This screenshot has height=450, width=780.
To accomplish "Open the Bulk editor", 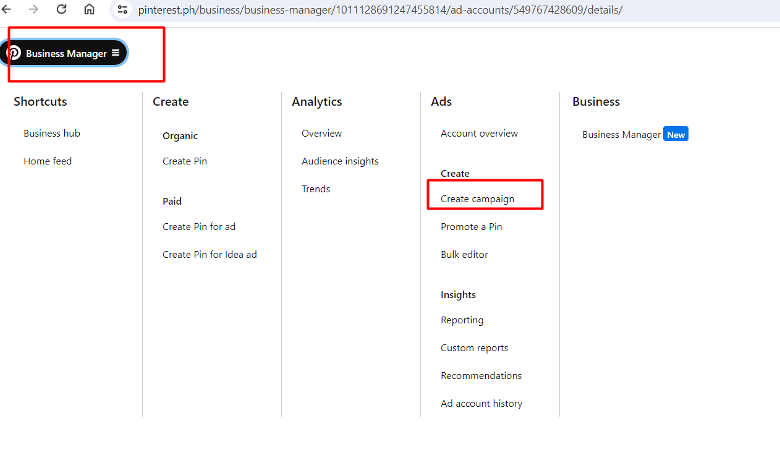I will pyautogui.click(x=464, y=255).
